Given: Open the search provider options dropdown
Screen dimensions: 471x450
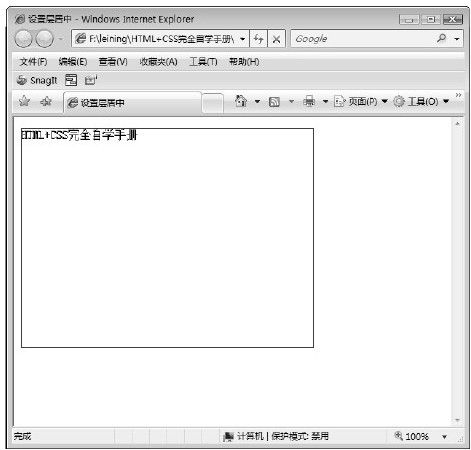Looking at the screenshot, I should pos(457,39).
